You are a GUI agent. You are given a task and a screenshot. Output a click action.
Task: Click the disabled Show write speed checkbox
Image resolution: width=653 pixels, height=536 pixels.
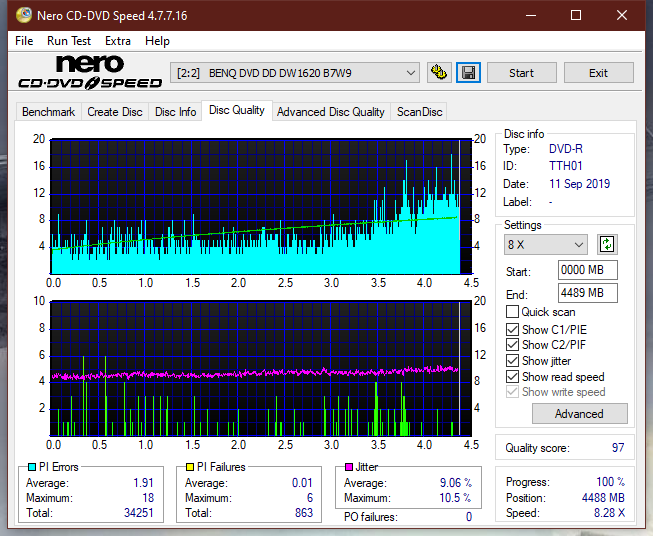click(x=512, y=392)
